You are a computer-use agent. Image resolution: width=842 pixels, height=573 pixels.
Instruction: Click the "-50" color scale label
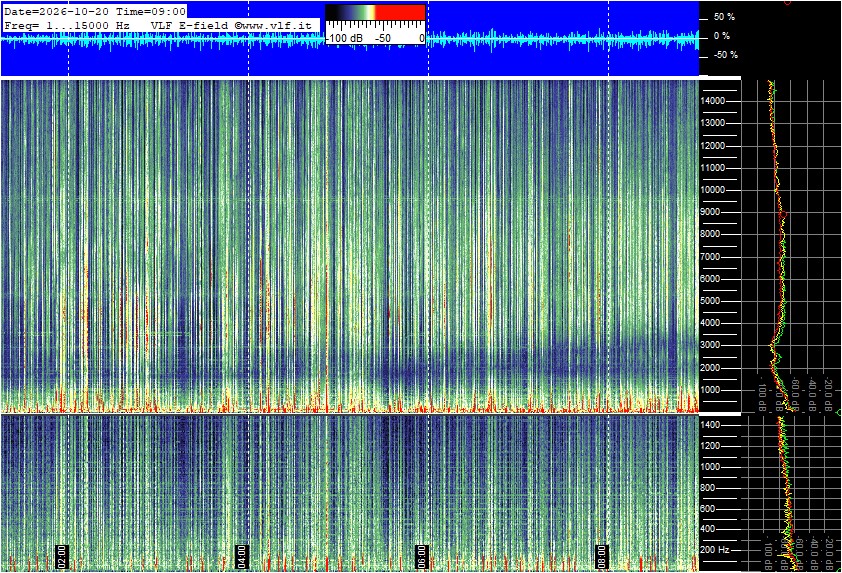tap(383, 39)
